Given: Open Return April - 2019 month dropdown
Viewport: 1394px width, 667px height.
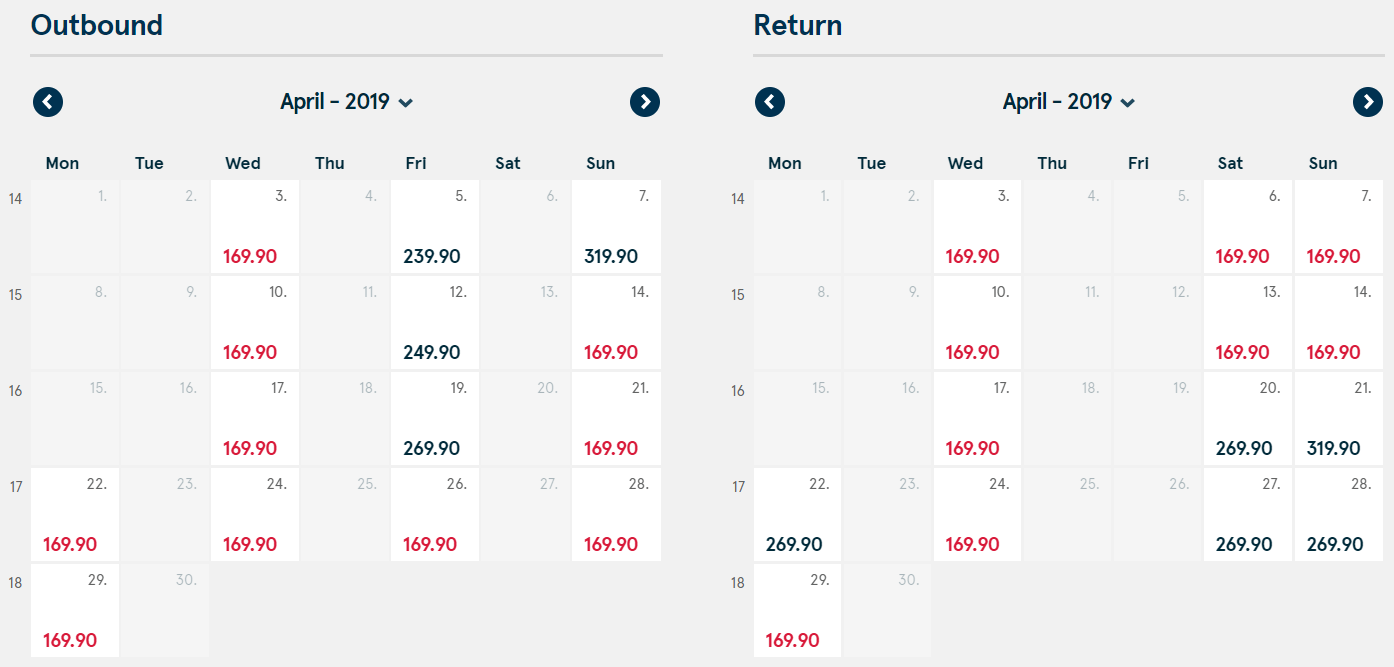Looking at the screenshot, I should 1069,102.
